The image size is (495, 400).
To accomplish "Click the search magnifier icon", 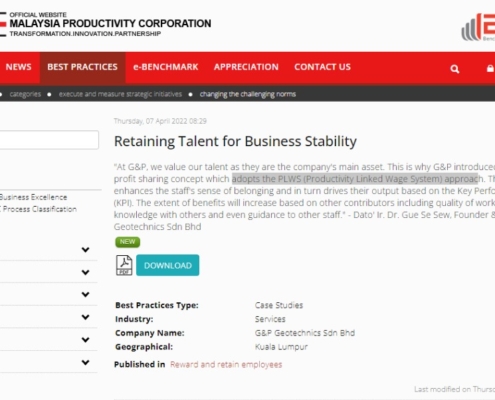I will point(455,69).
